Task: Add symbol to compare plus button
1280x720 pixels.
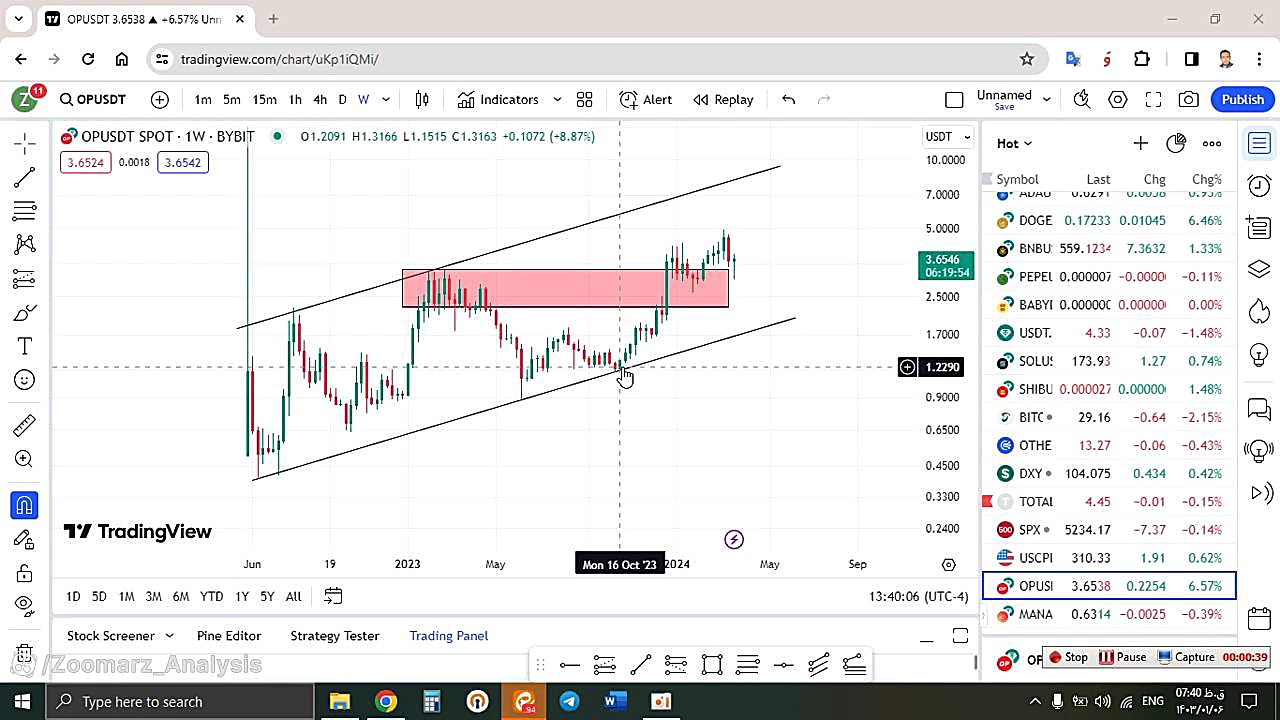Action: 160,99
